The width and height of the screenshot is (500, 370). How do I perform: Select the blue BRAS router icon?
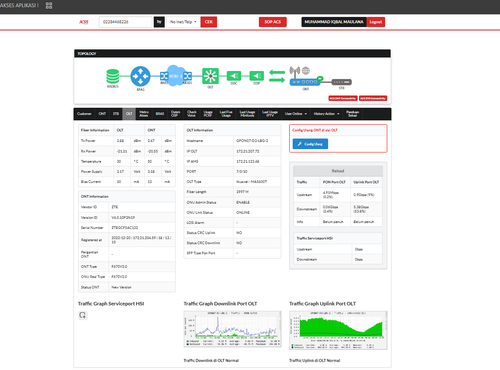point(140,76)
